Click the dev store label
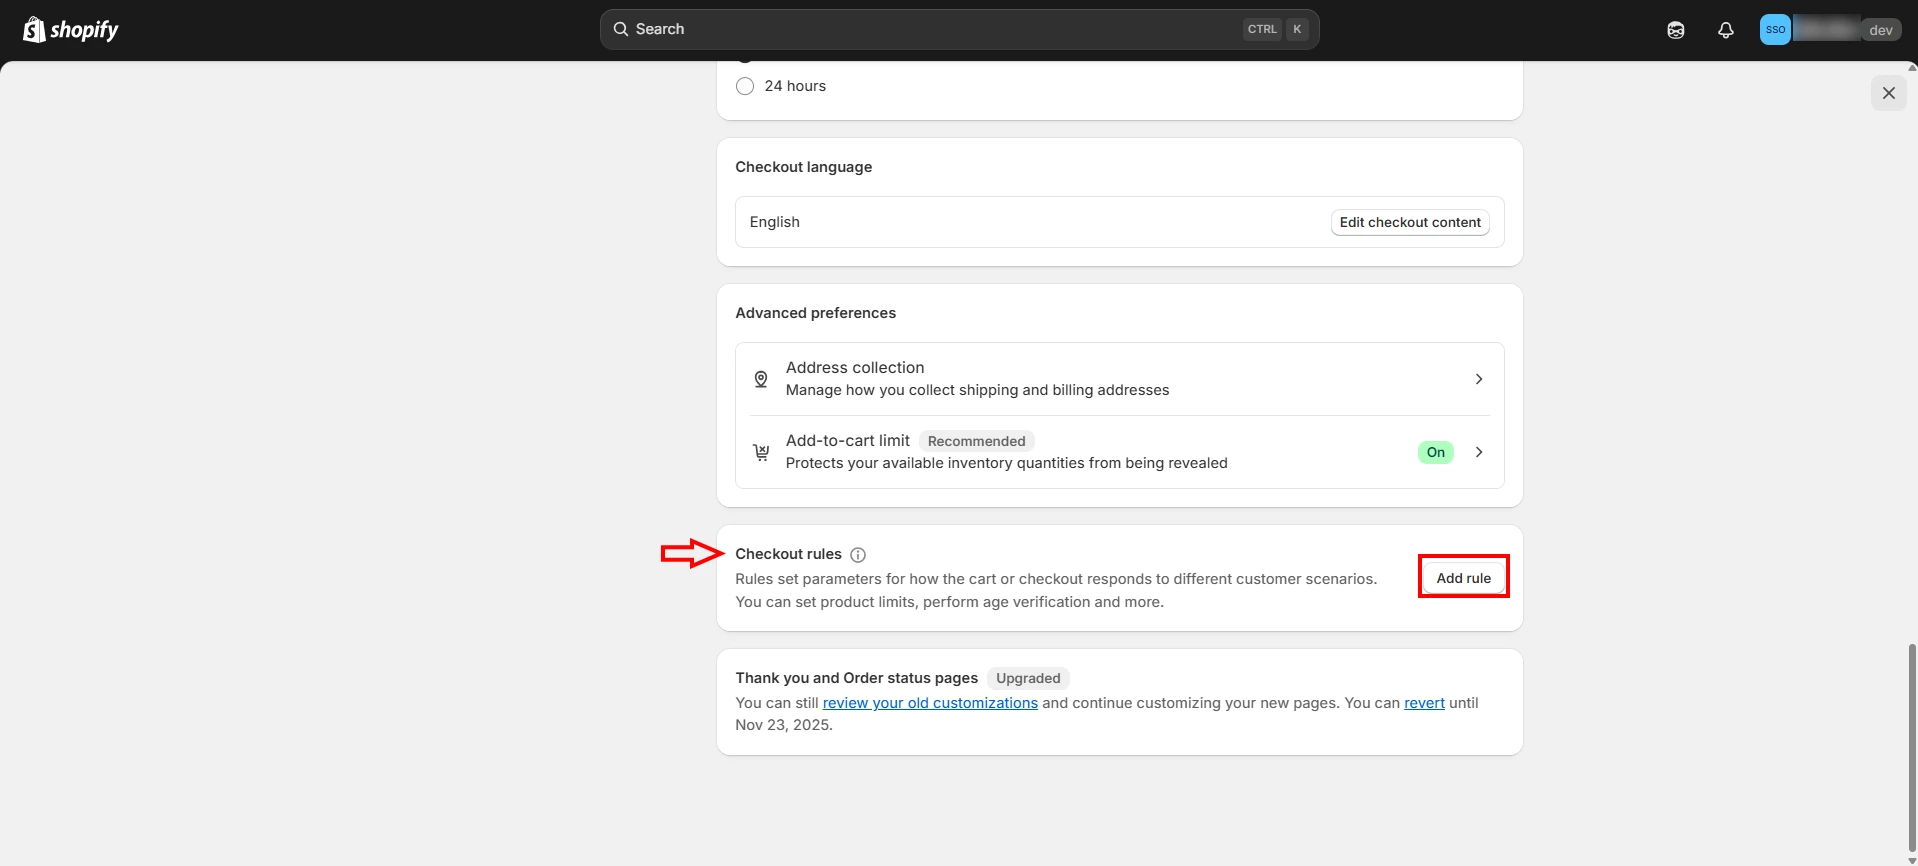 pos(1881,30)
